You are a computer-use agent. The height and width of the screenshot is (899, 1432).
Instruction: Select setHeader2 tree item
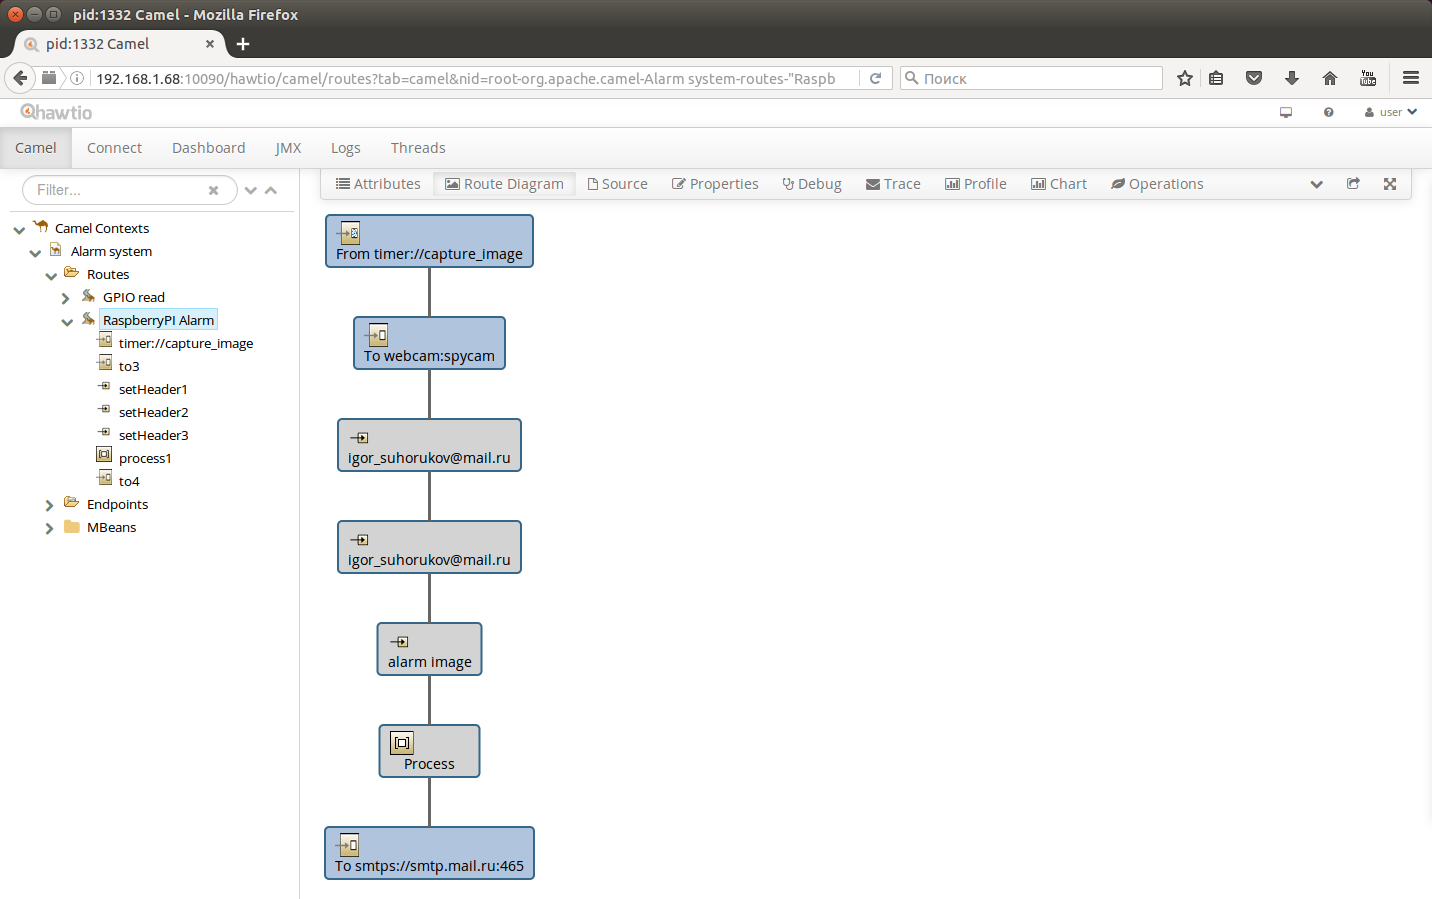[153, 412]
